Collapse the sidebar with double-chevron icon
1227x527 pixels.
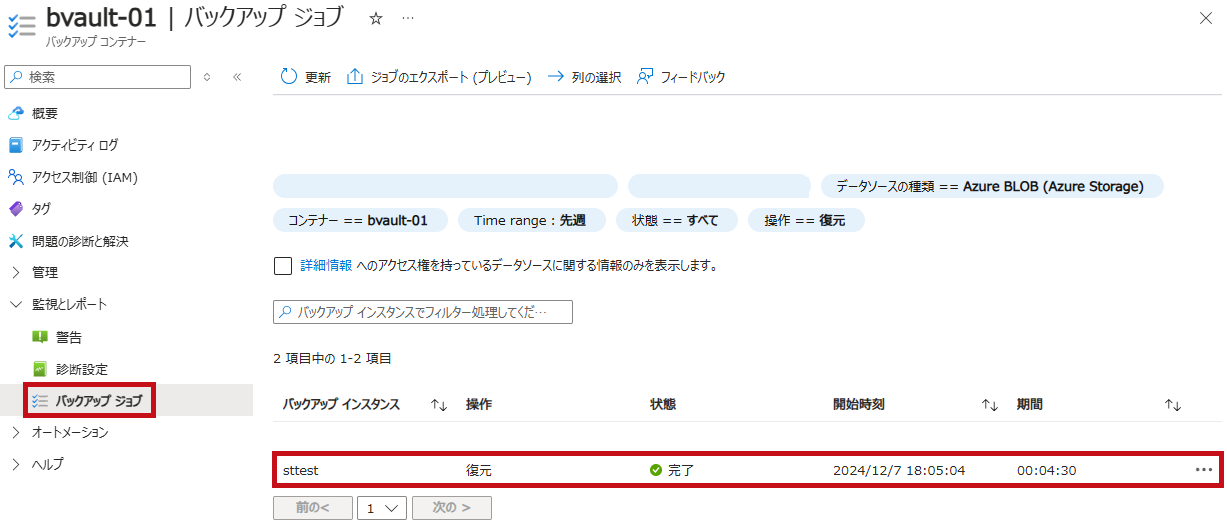[237, 77]
